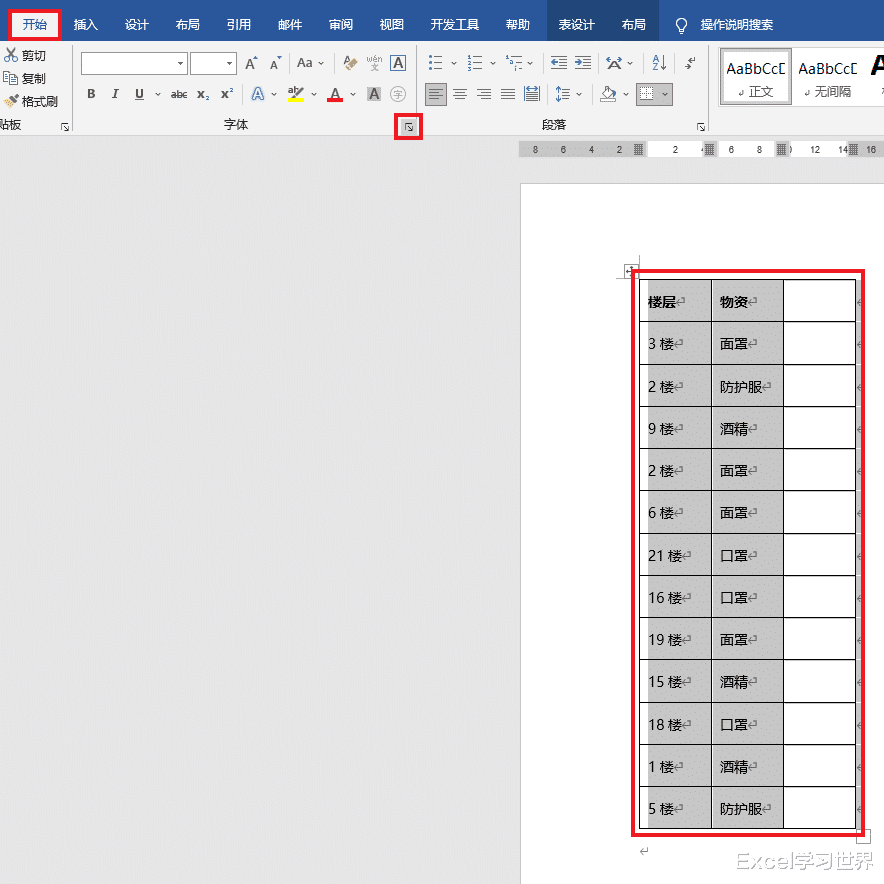Click the table move handle
Screen dimensions: 884x884
point(630,271)
